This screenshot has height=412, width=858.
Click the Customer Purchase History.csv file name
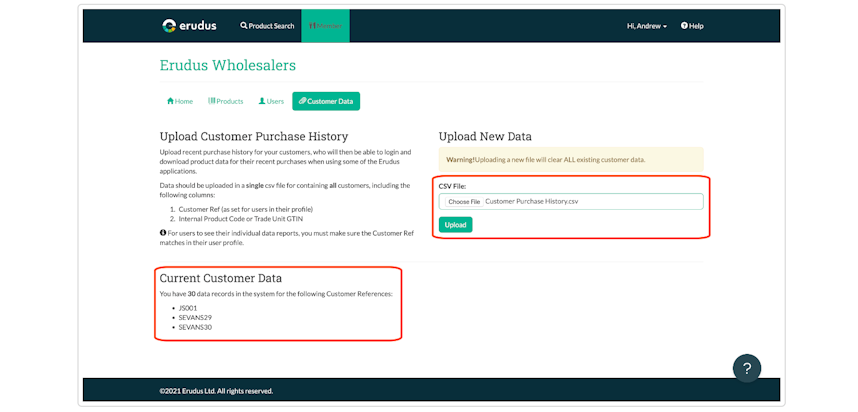[532, 201]
